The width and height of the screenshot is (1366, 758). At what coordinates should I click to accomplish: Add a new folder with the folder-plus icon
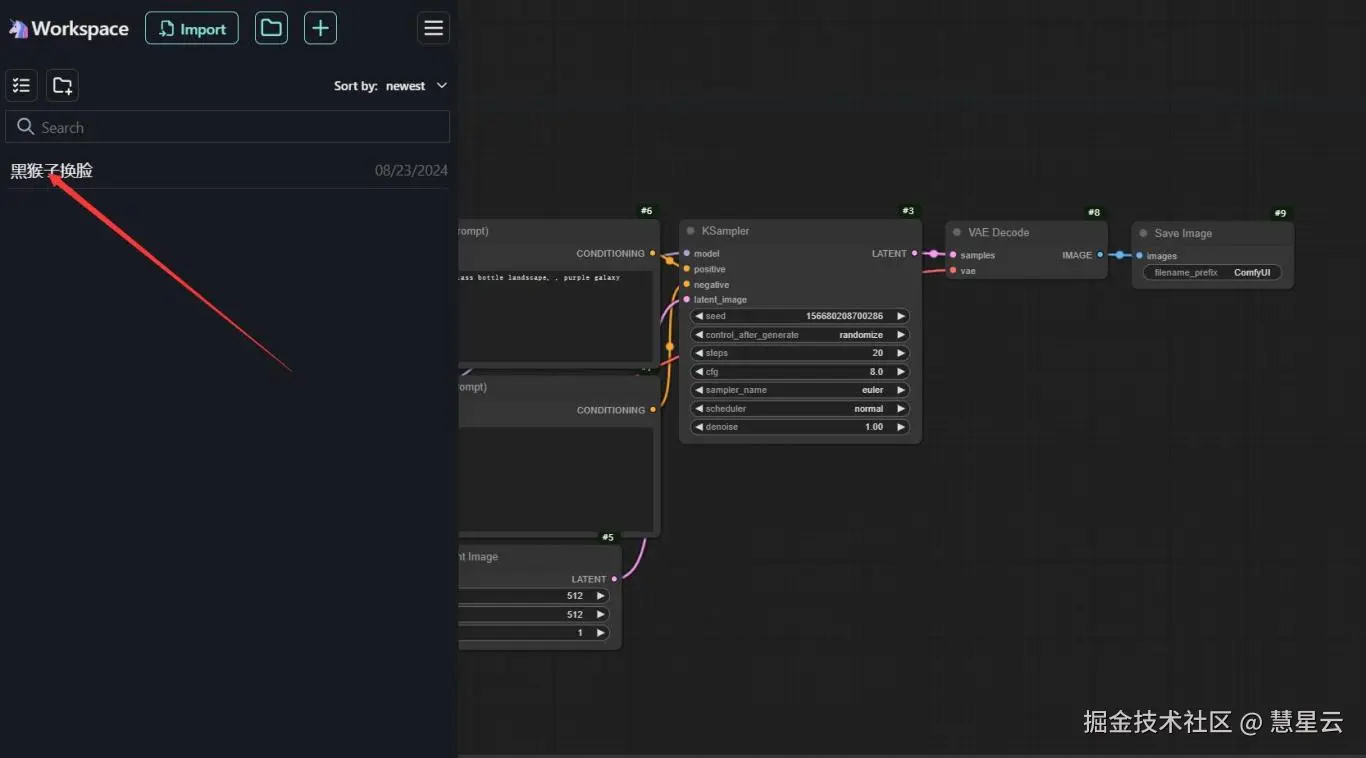click(62, 86)
